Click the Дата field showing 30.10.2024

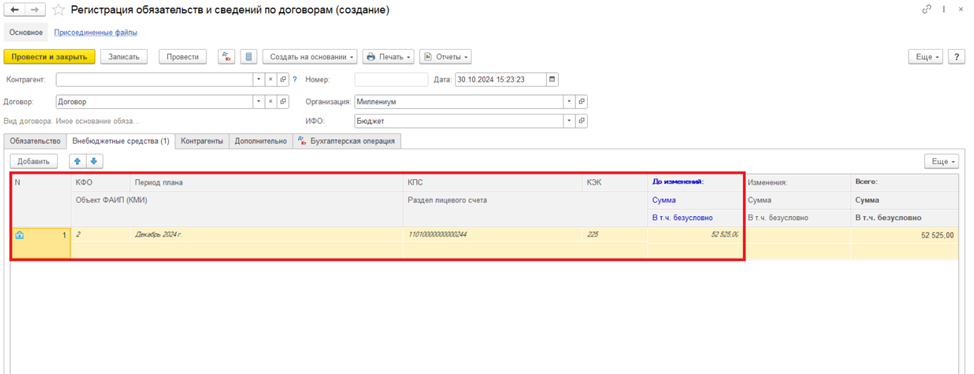[x=501, y=80]
